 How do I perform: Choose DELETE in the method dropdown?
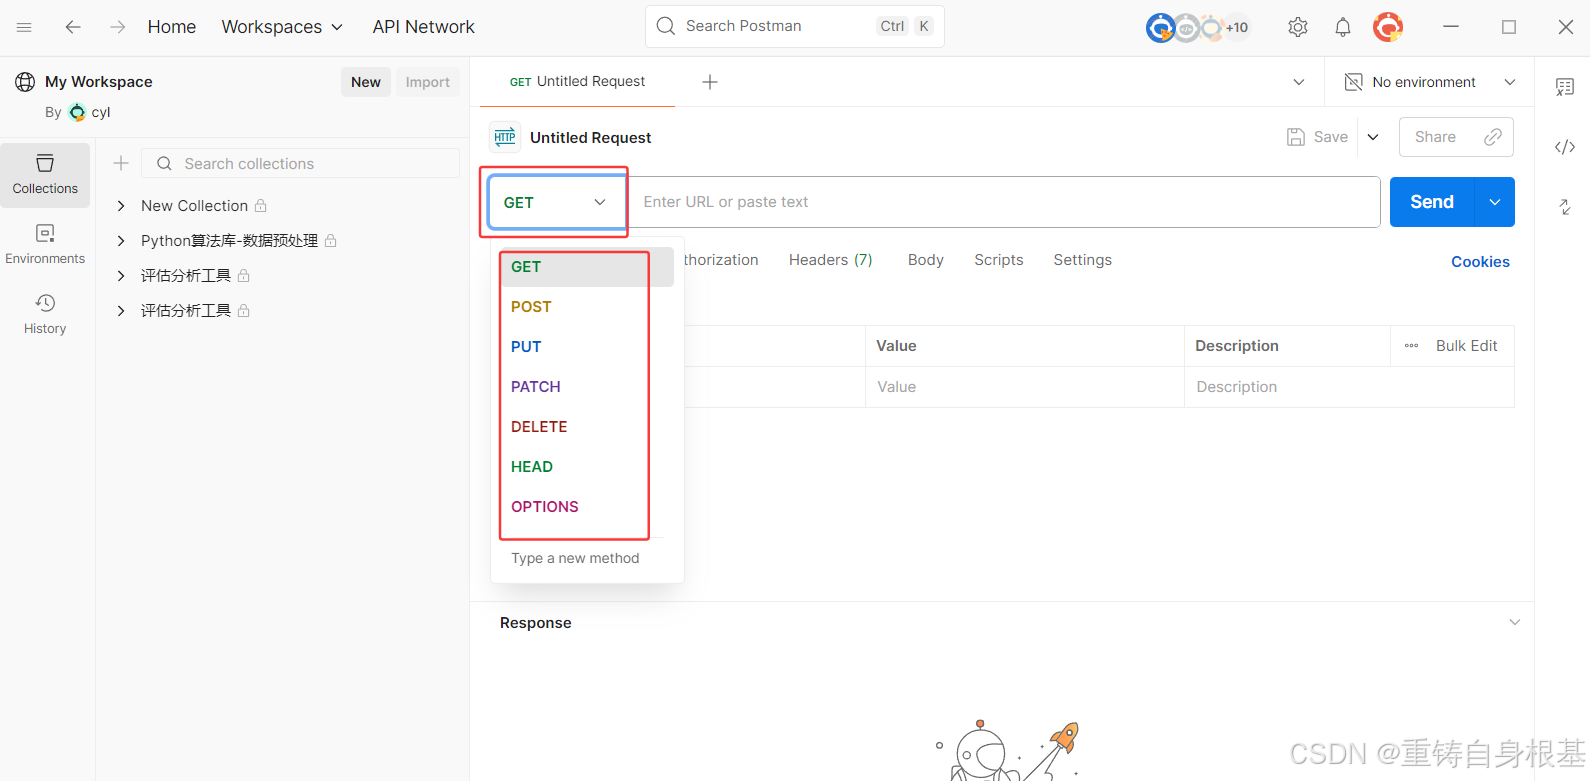click(x=539, y=427)
